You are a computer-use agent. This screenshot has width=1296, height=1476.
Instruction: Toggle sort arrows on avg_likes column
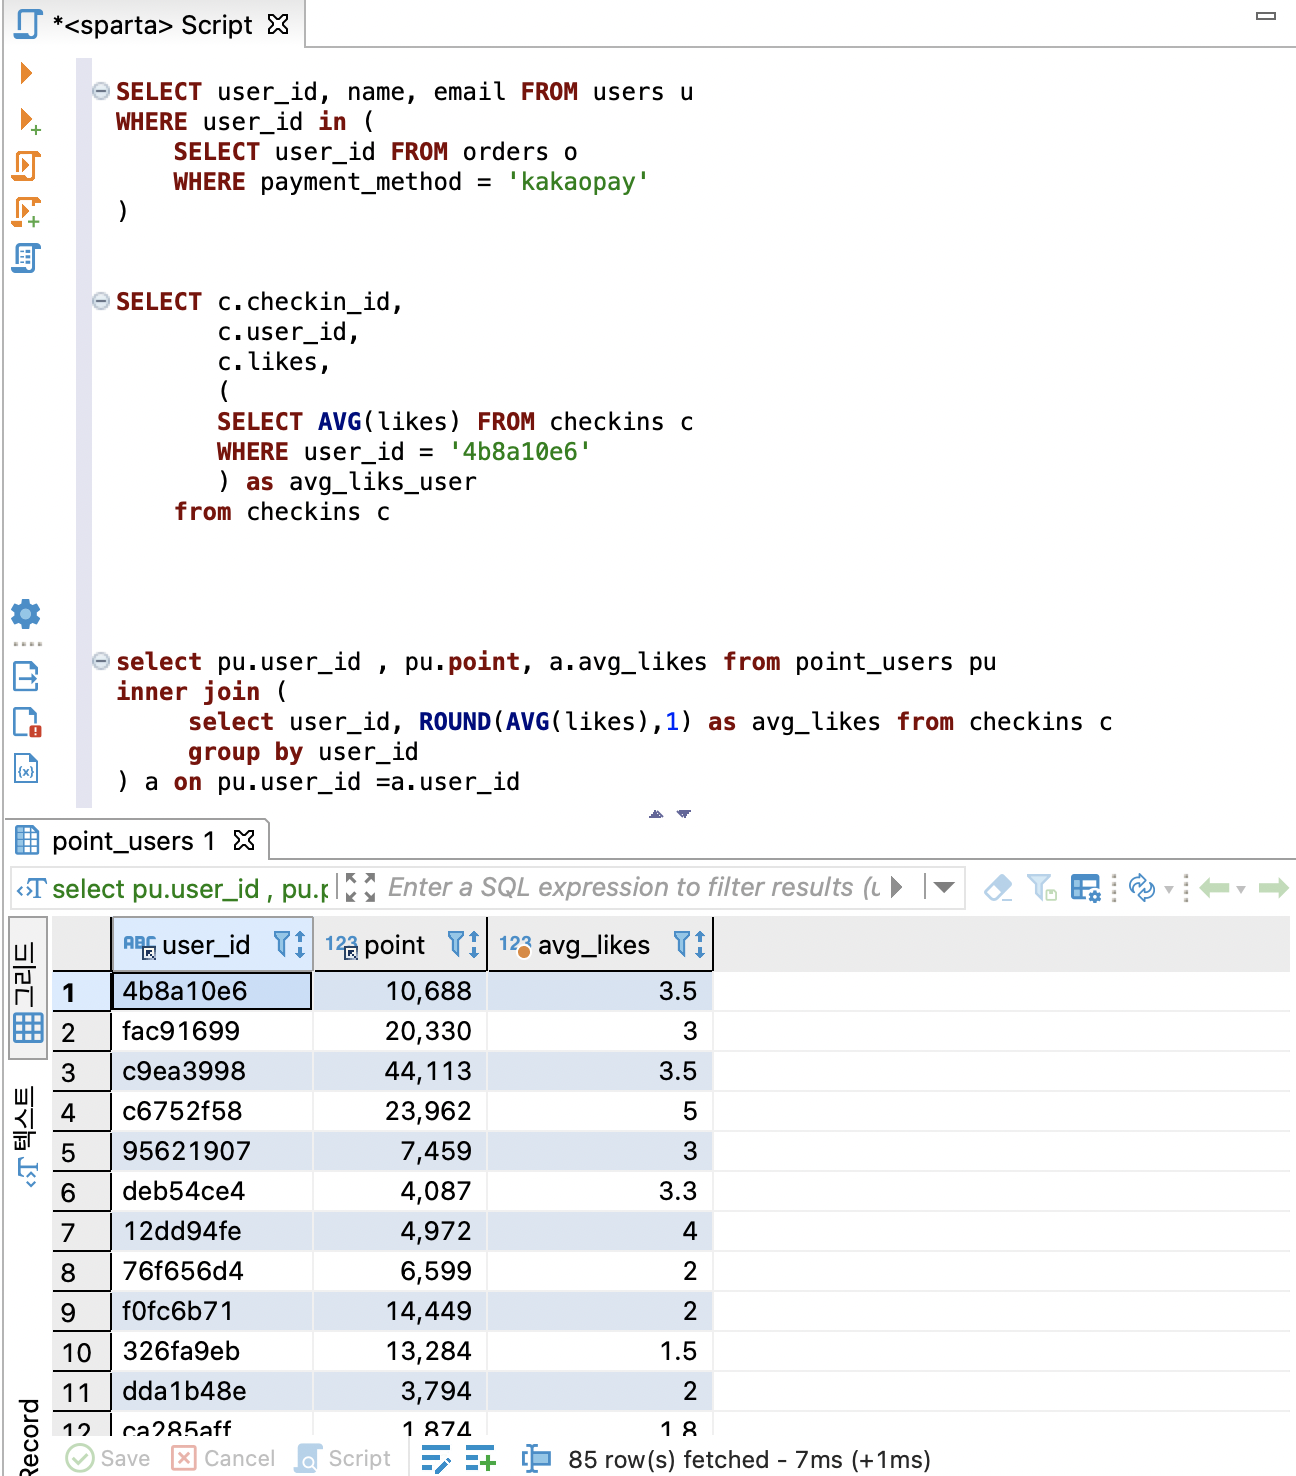tap(700, 944)
